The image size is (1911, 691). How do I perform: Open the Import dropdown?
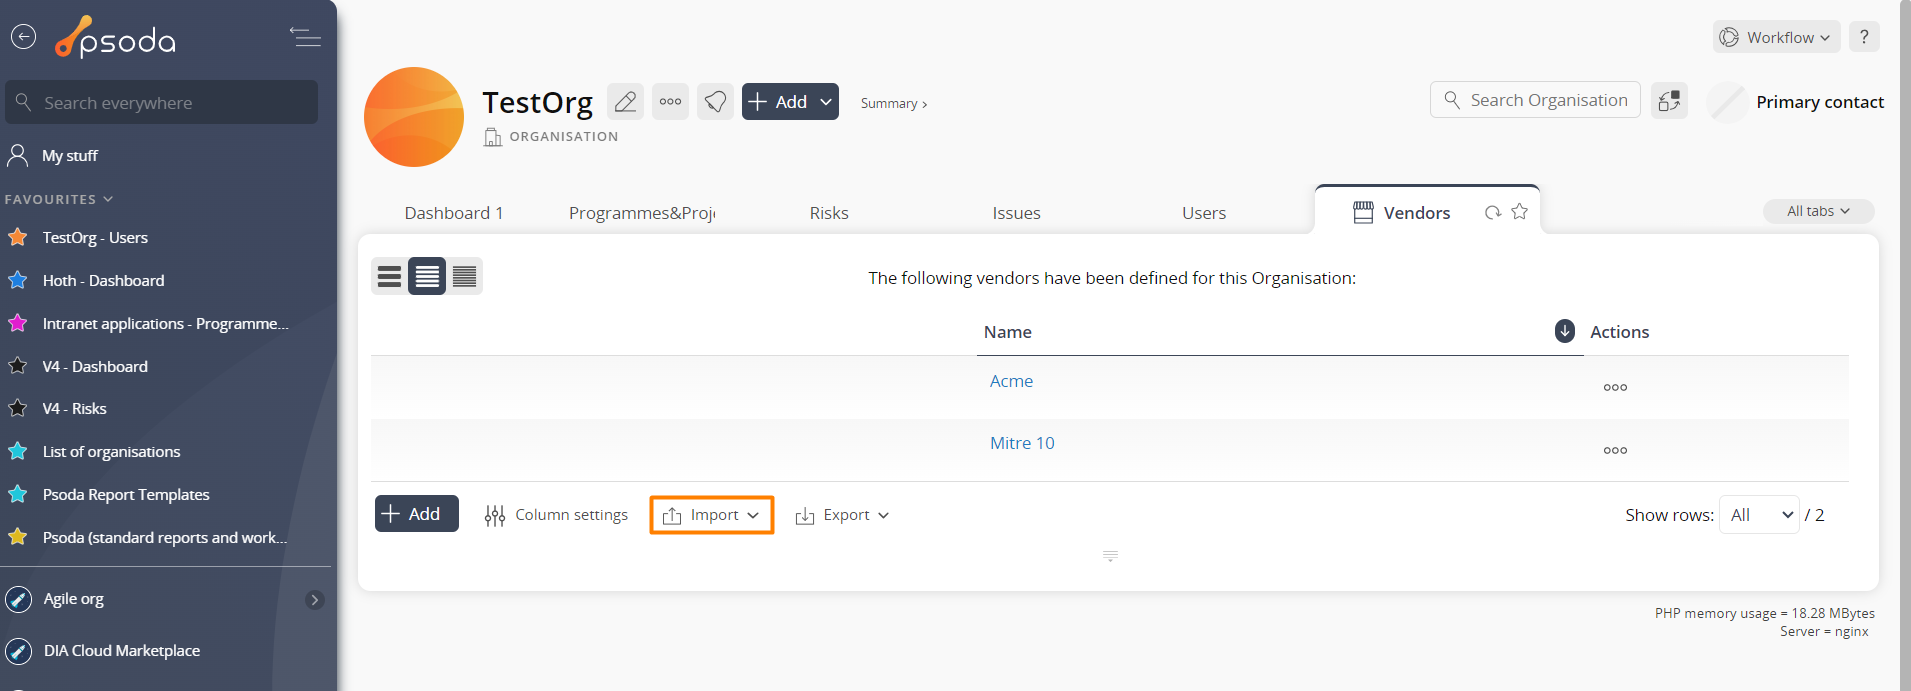click(711, 515)
